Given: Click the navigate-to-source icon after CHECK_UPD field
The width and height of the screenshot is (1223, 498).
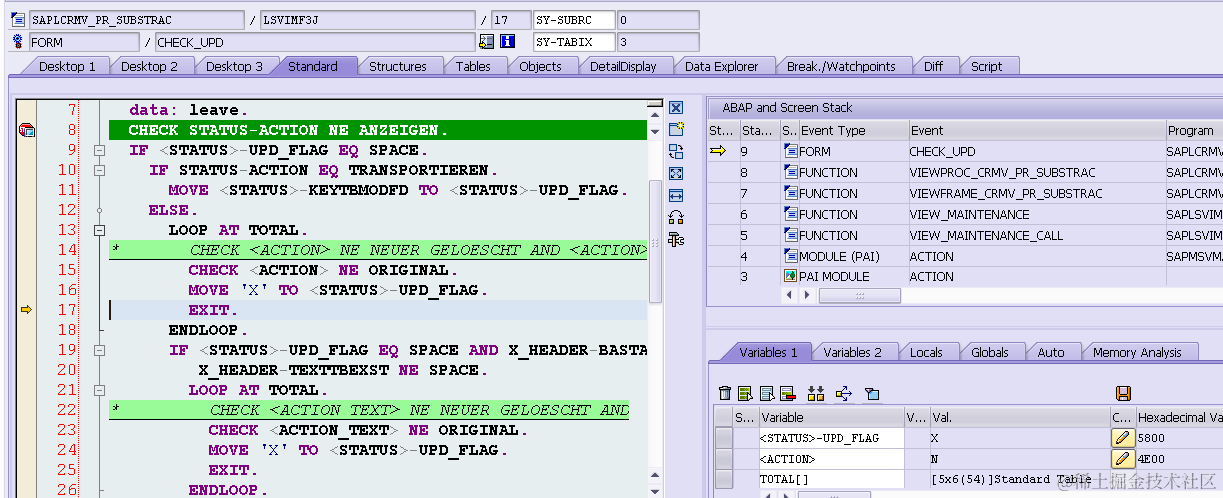Looking at the screenshot, I should coord(487,42).
